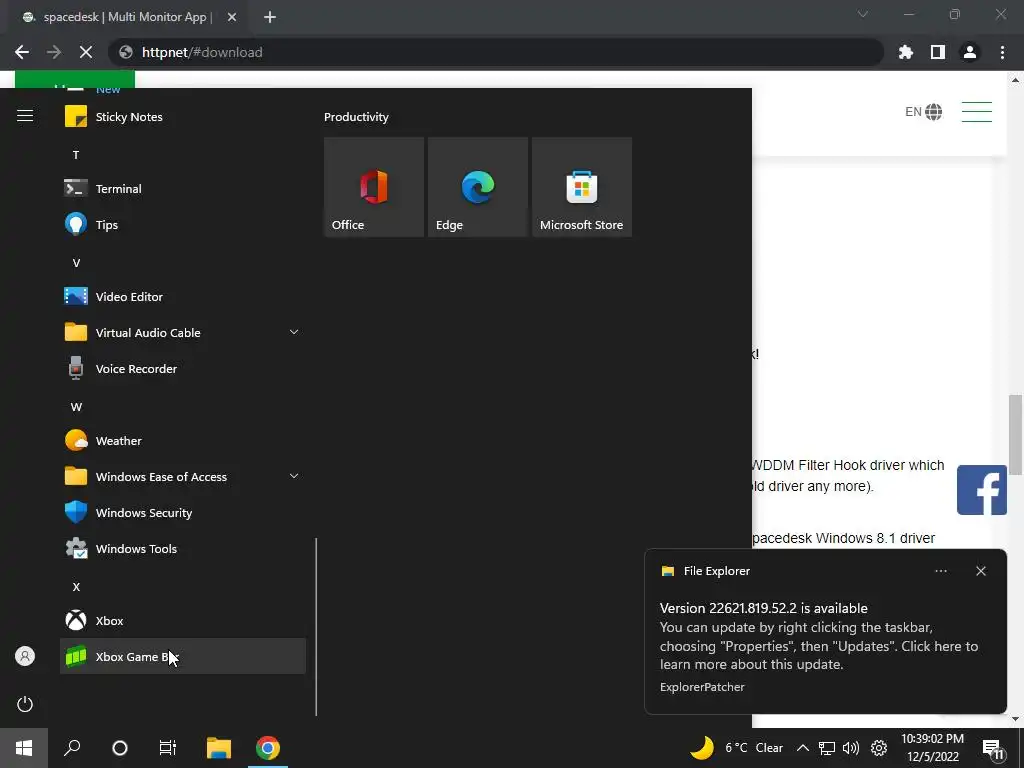The height and width of the screenshot is (768, 1024).
Task: Open the Edge tile
Action: point(477,187)
